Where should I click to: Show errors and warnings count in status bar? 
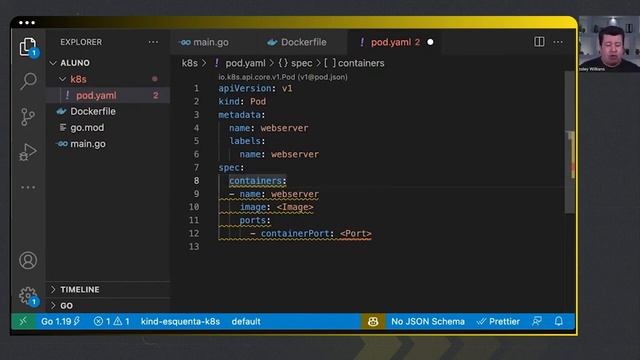coord(111,322)
